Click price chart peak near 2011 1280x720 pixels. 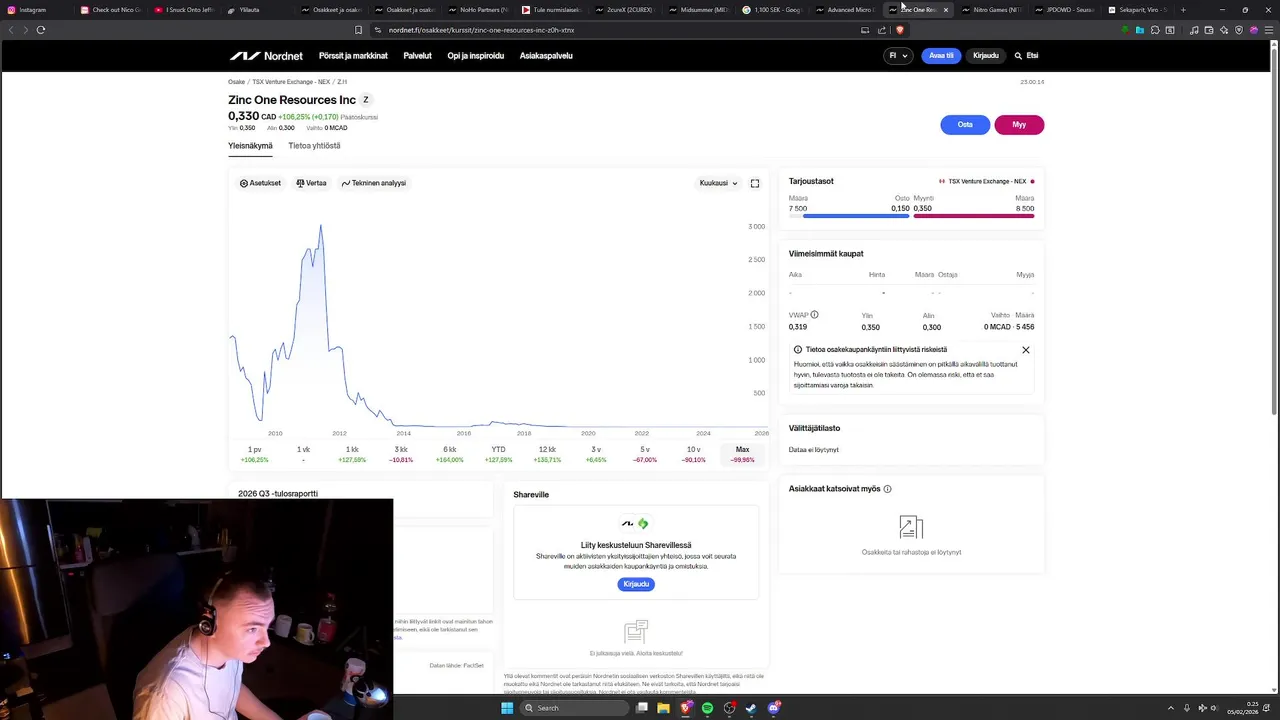click(320, 227)
